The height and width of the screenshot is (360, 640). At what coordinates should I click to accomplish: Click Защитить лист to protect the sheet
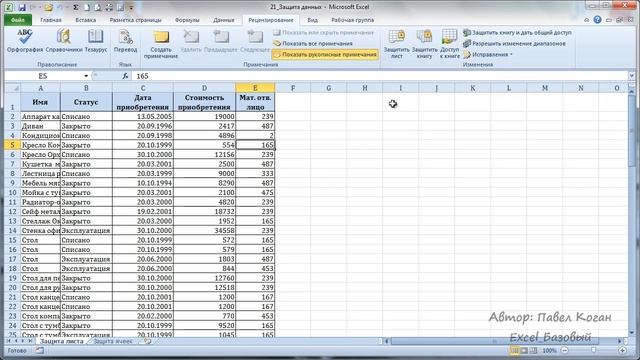396,44
